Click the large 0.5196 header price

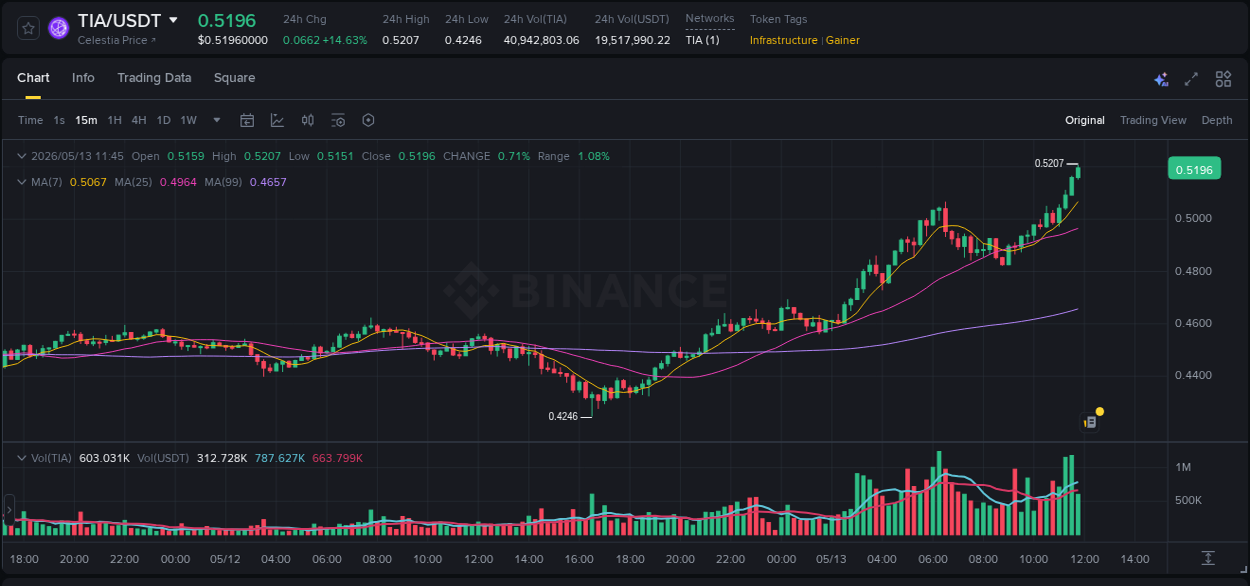pos(227,20)
